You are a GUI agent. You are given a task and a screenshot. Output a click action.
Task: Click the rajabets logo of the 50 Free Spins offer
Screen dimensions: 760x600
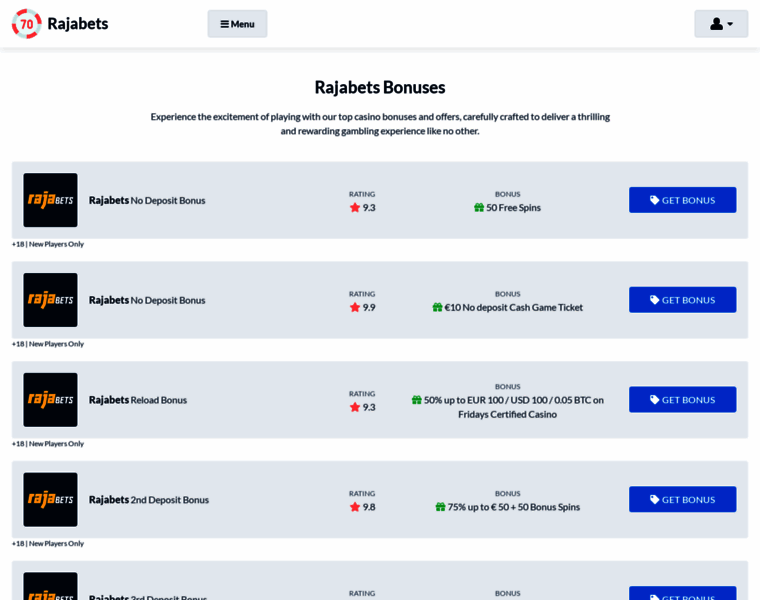point(50,200)
